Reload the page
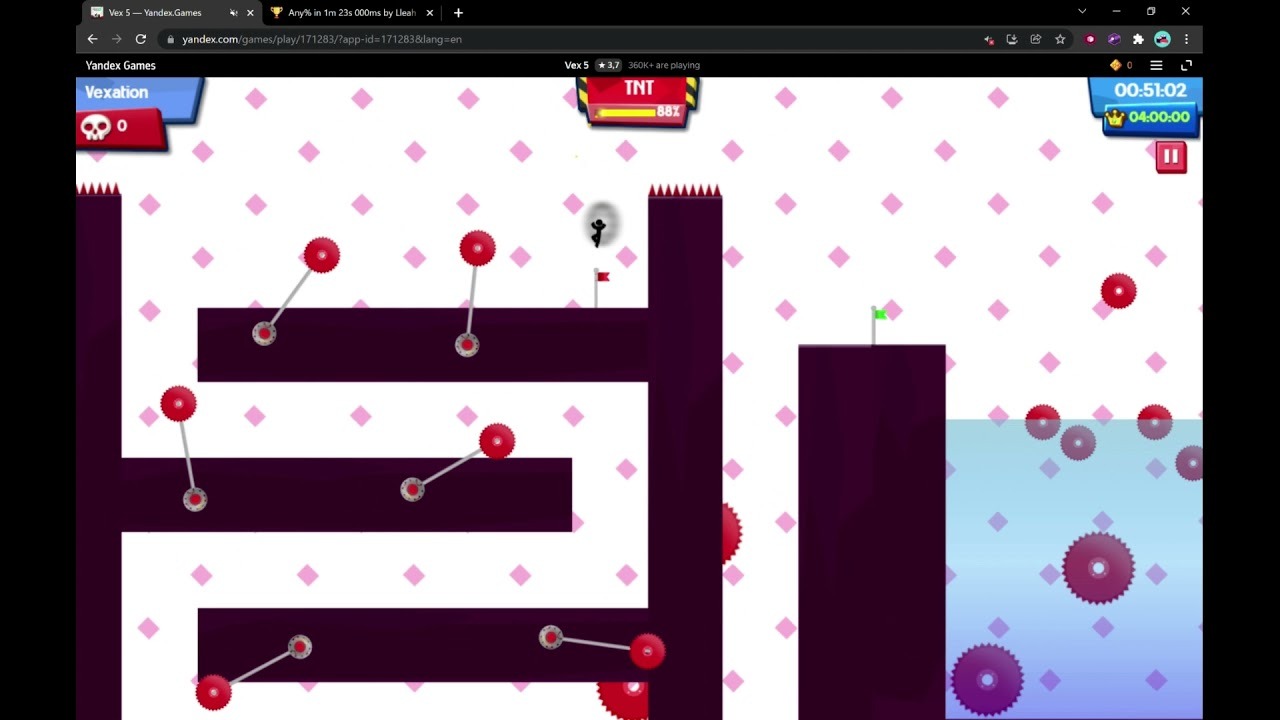The width and height of the screenshot is (1280, 720). (x=141, y=39)
